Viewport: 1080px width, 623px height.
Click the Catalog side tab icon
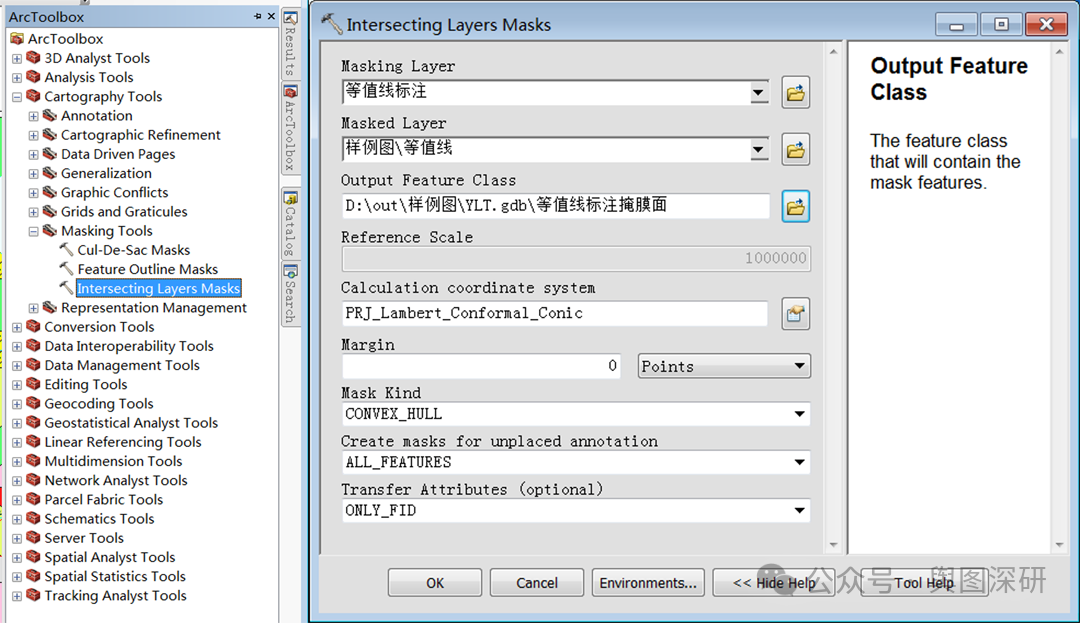point(291,198)
